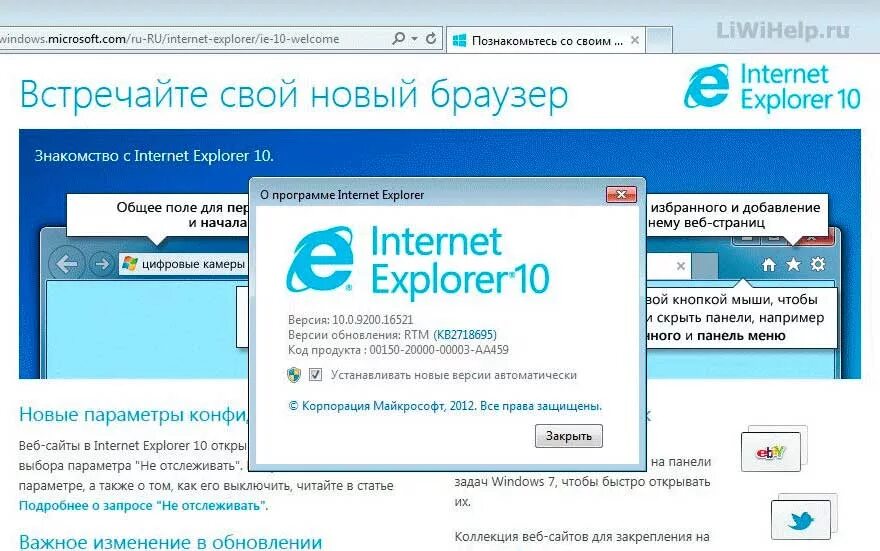The width and height of the screenshot is (880, 551).
Task: Click the Twitter bird thumbnail
Action: click(x=801, y=520)
